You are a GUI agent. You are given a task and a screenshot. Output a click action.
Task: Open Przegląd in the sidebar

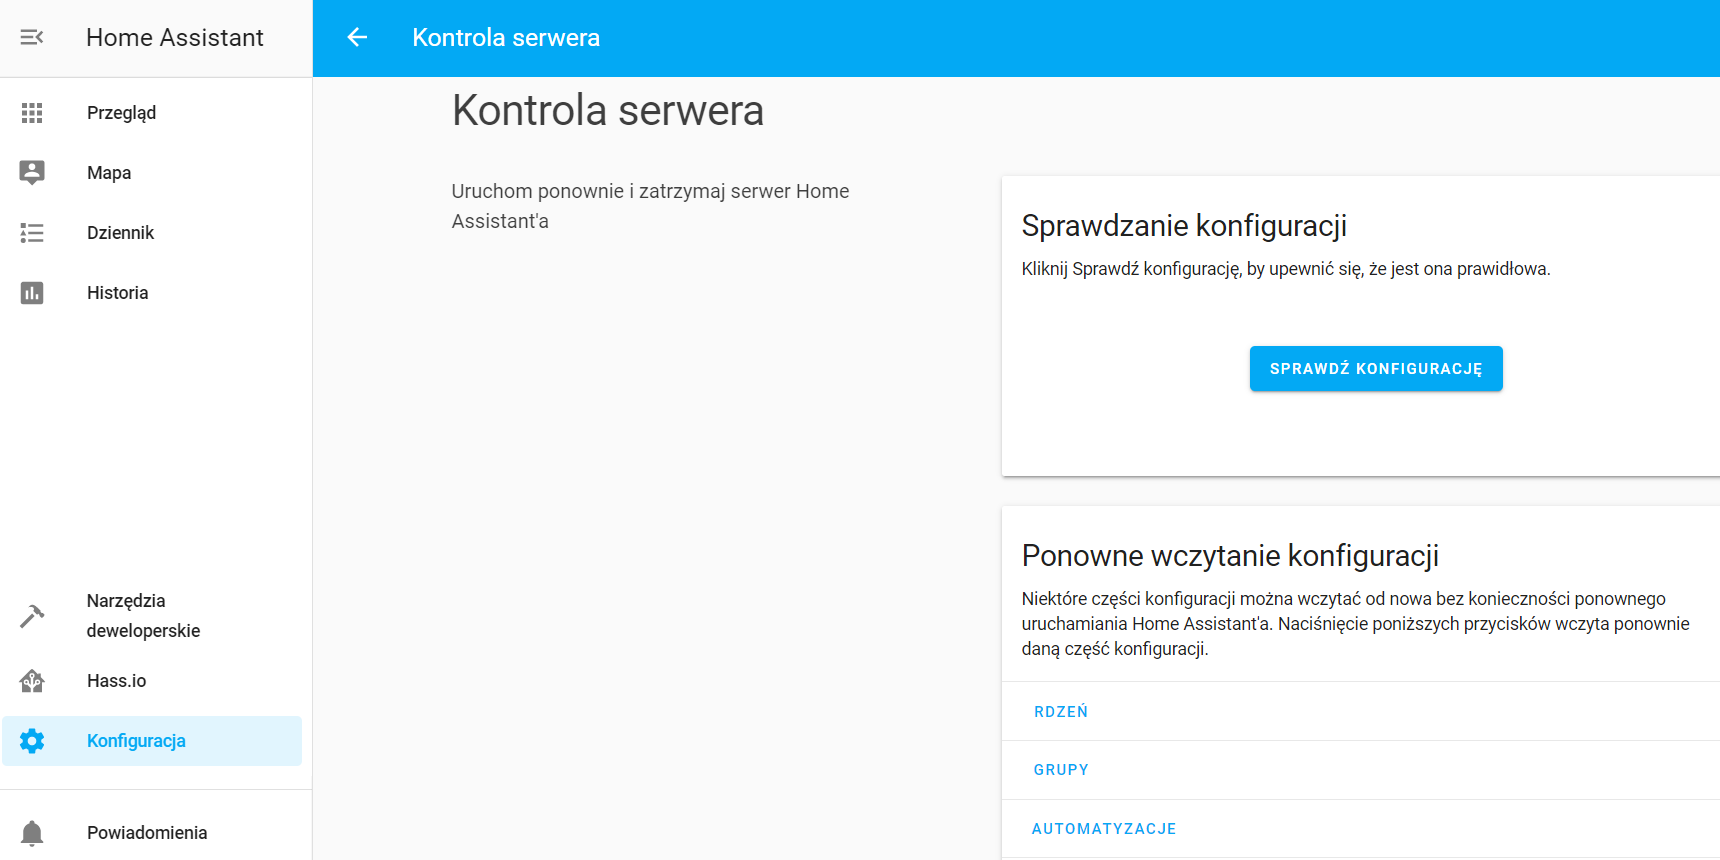pos(121,113)
